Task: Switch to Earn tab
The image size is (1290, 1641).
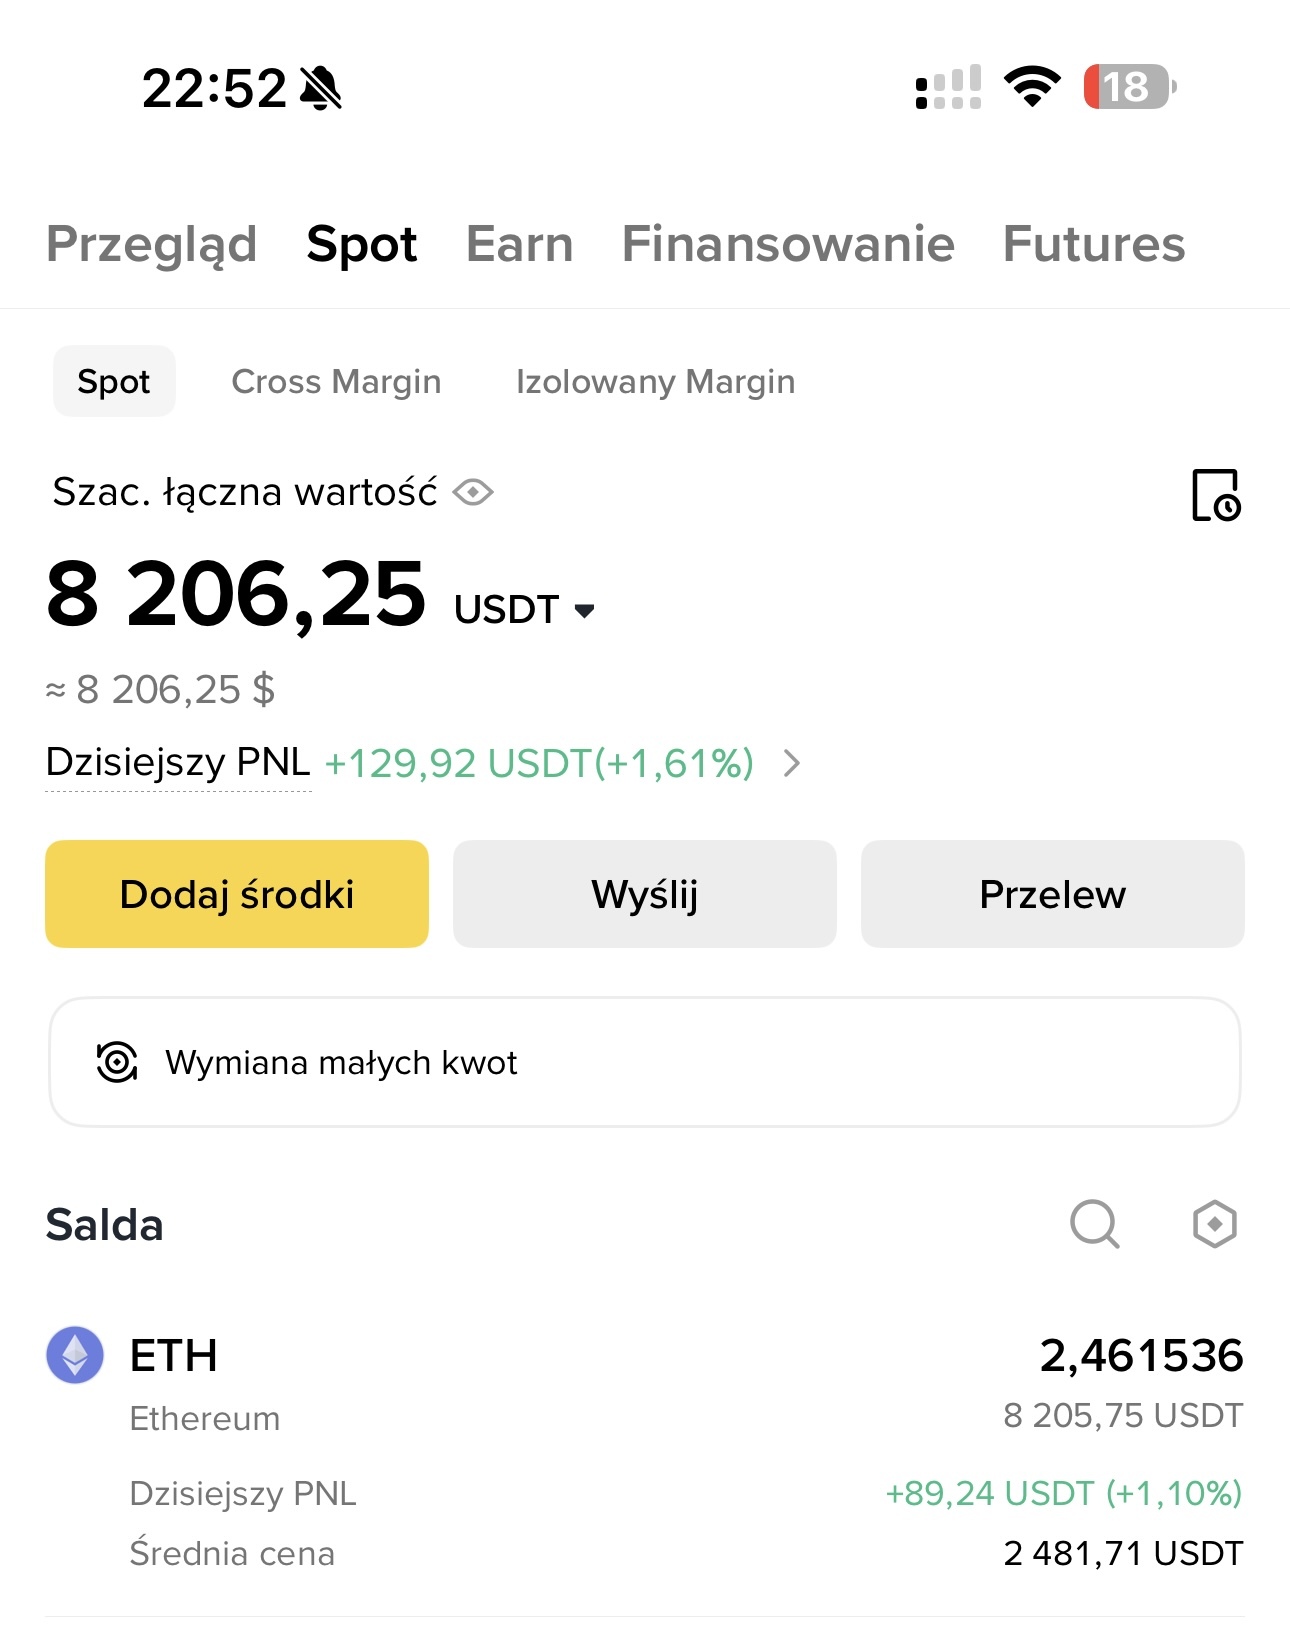Action: click(519, 244)
